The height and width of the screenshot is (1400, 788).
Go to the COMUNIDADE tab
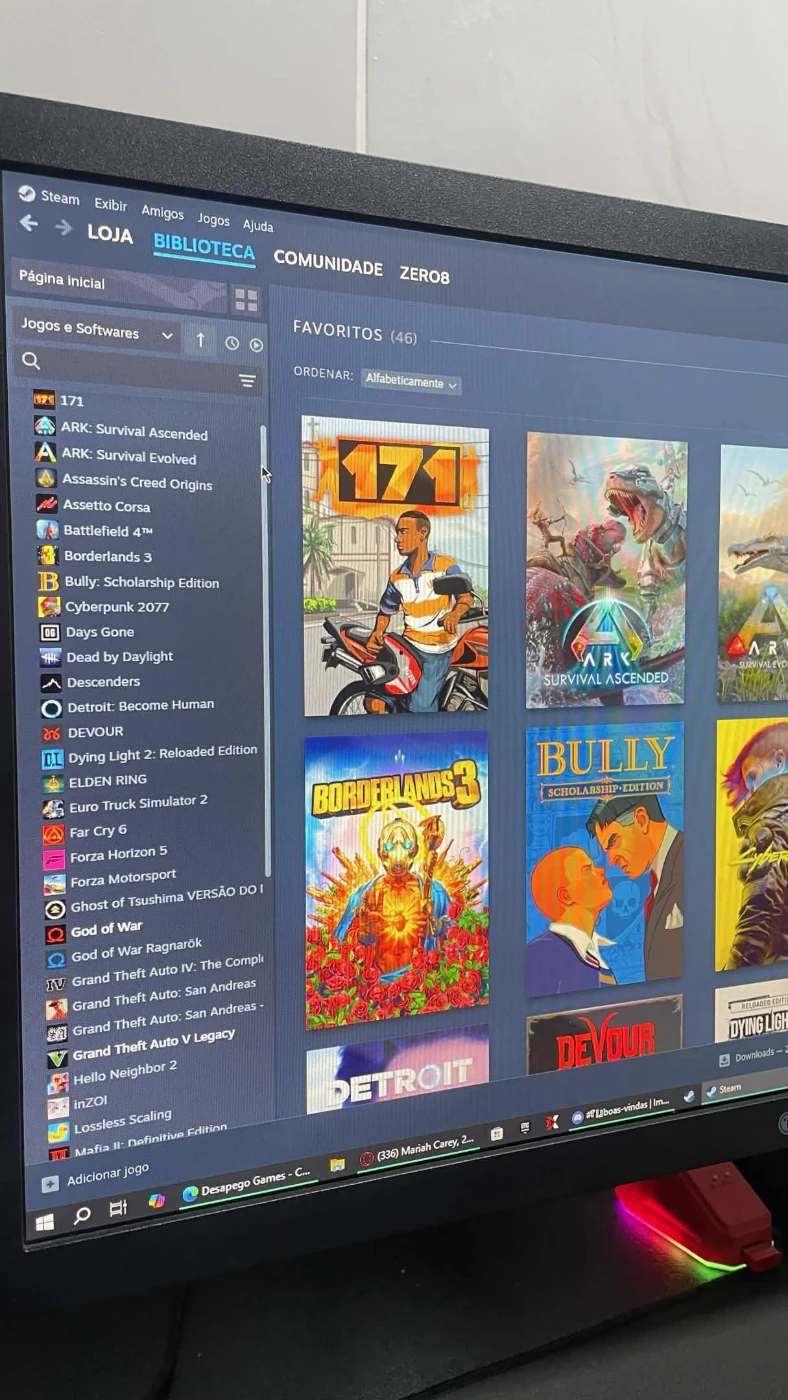pos(328,264)
